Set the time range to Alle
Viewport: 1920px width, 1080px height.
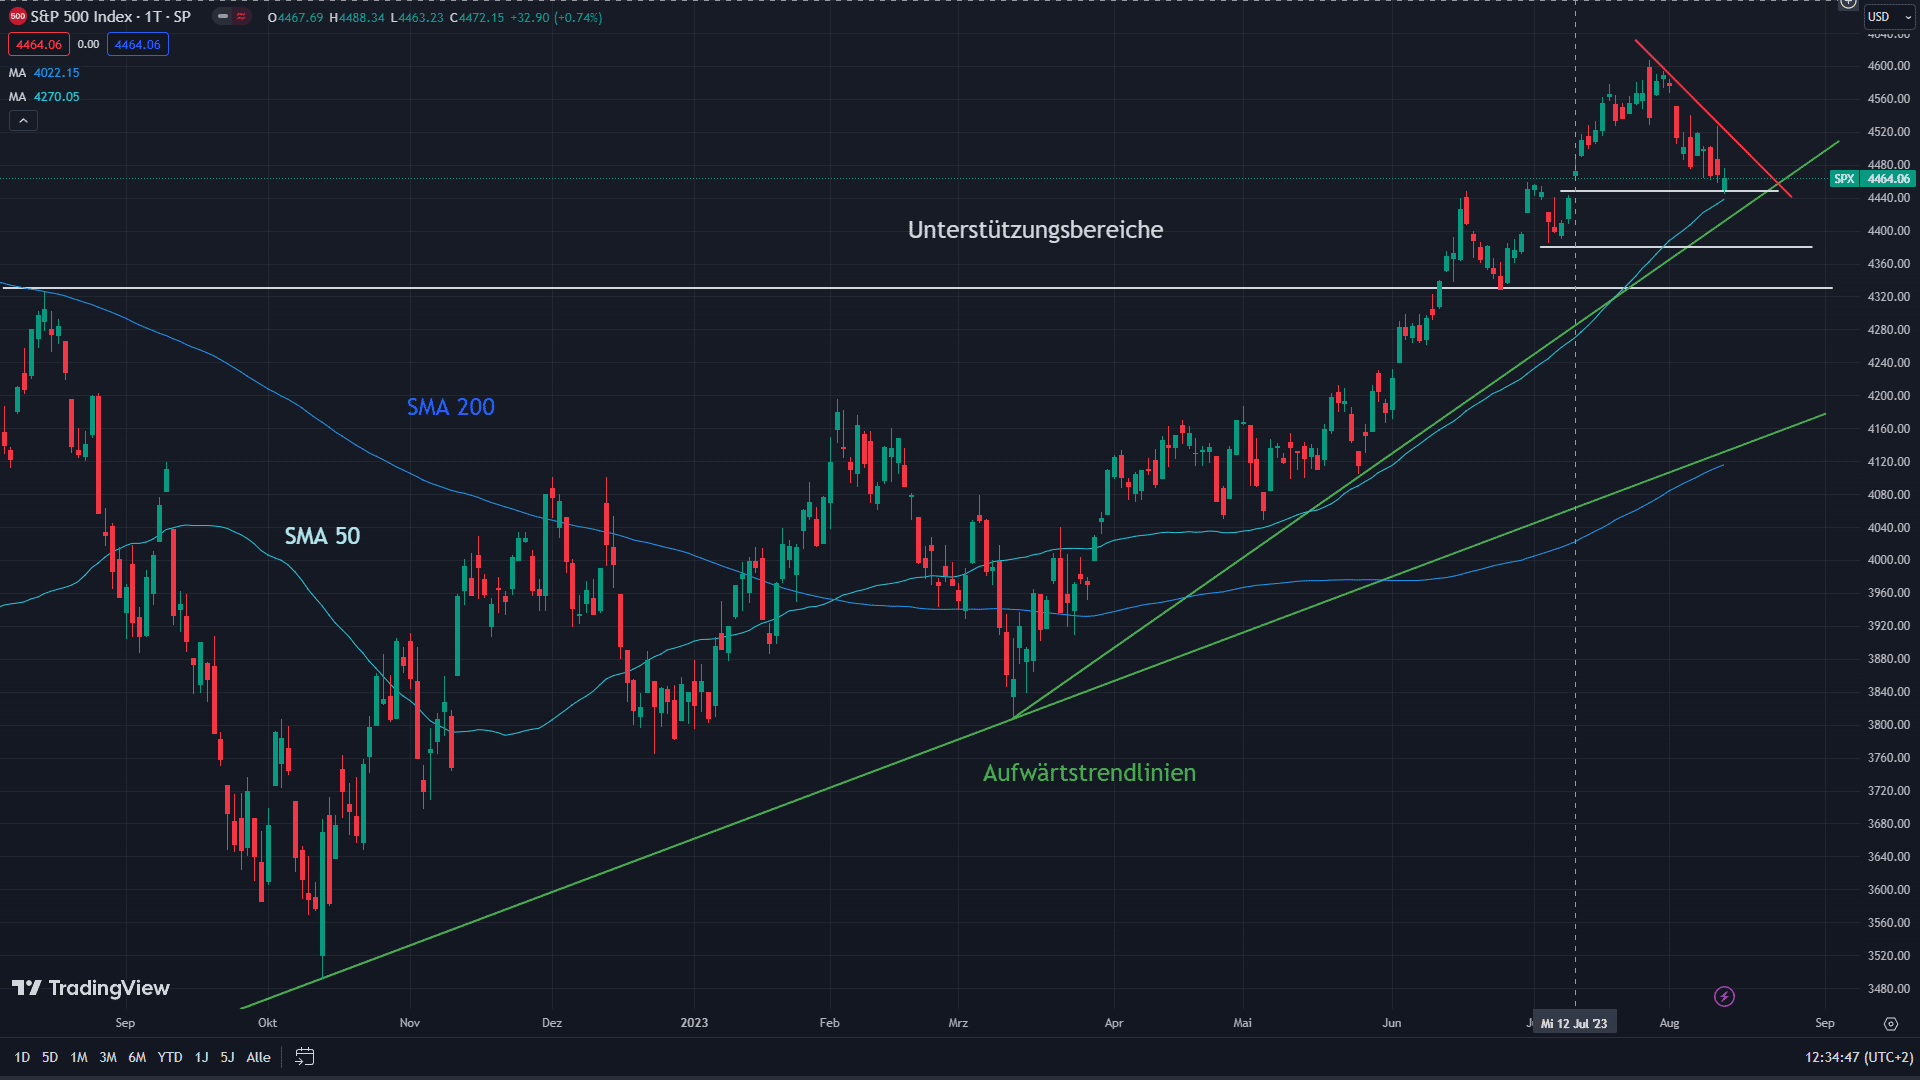point(258,1057)
